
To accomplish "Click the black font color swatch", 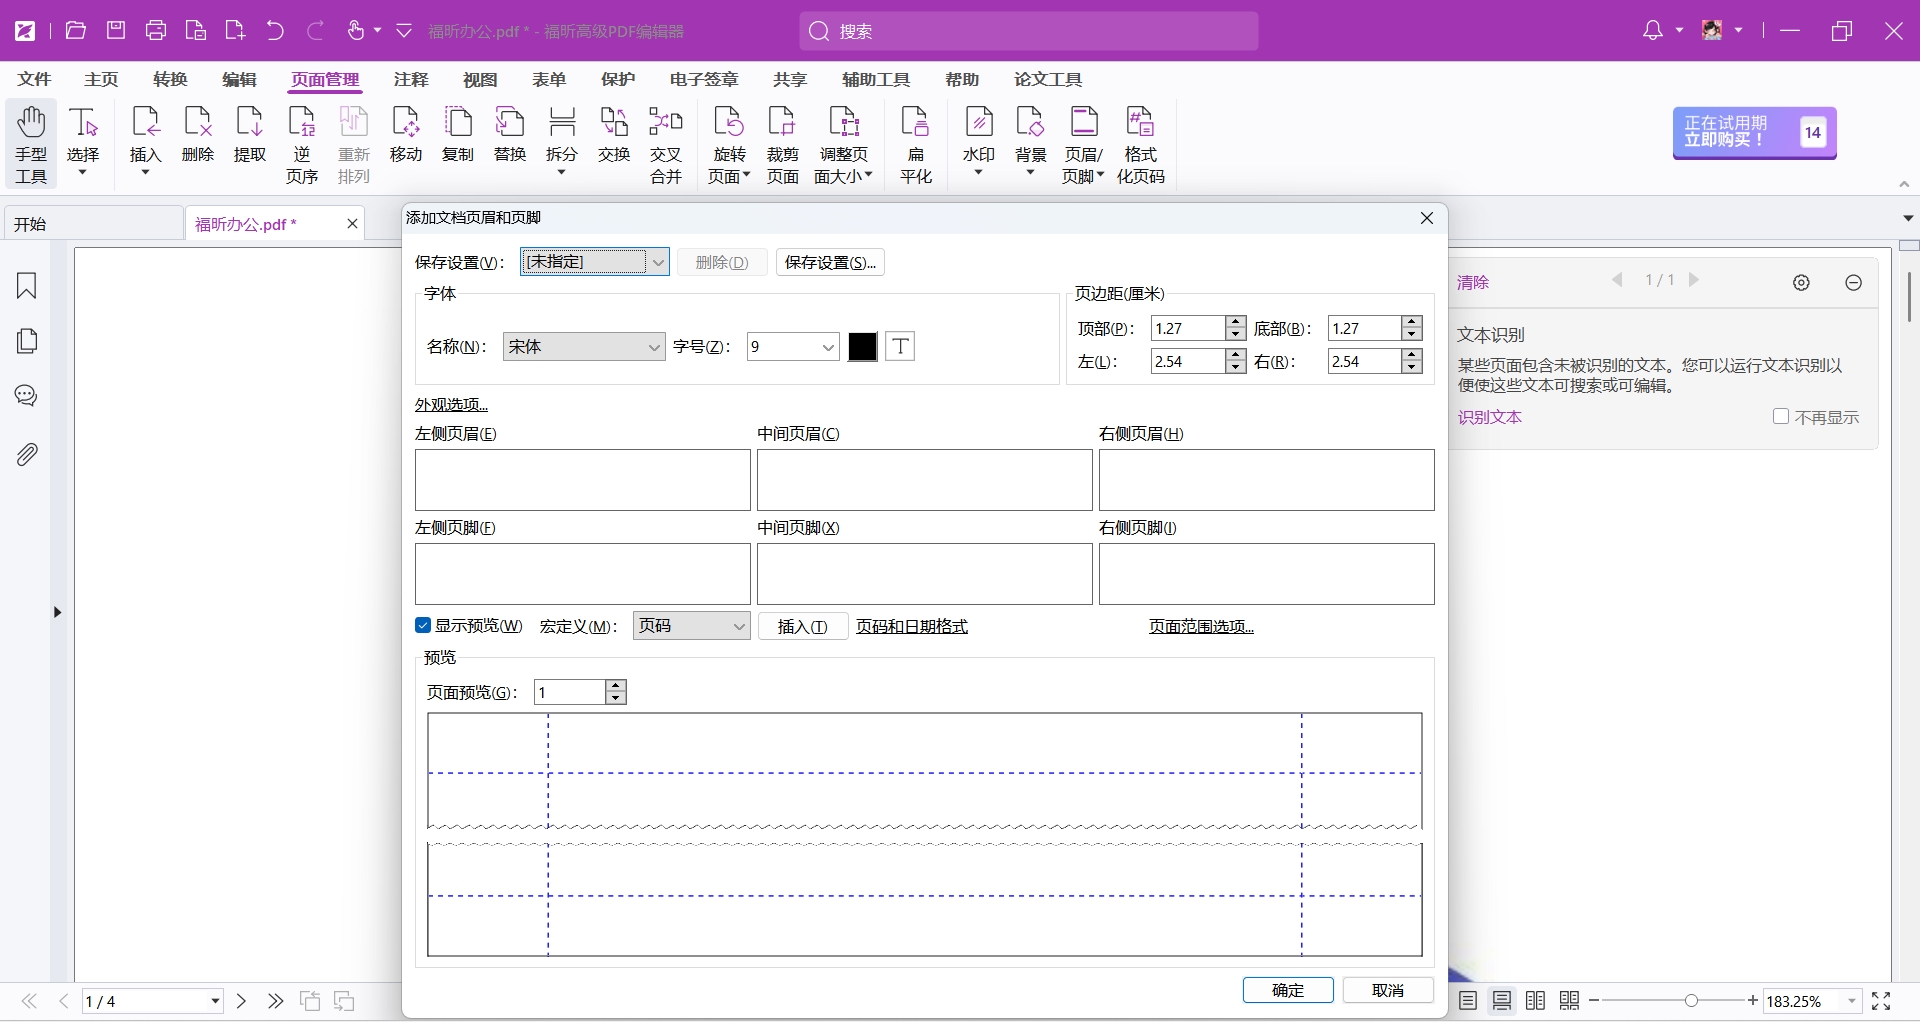I will tap(862, 347).
